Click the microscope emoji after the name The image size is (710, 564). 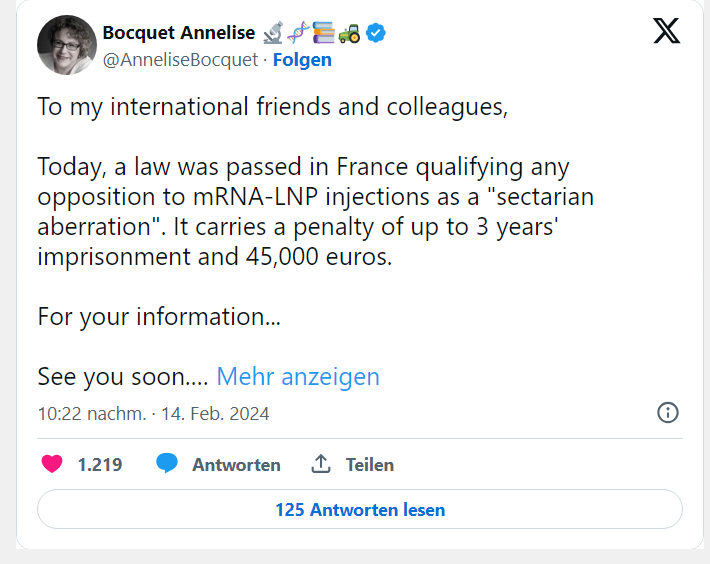click(273, 33)
